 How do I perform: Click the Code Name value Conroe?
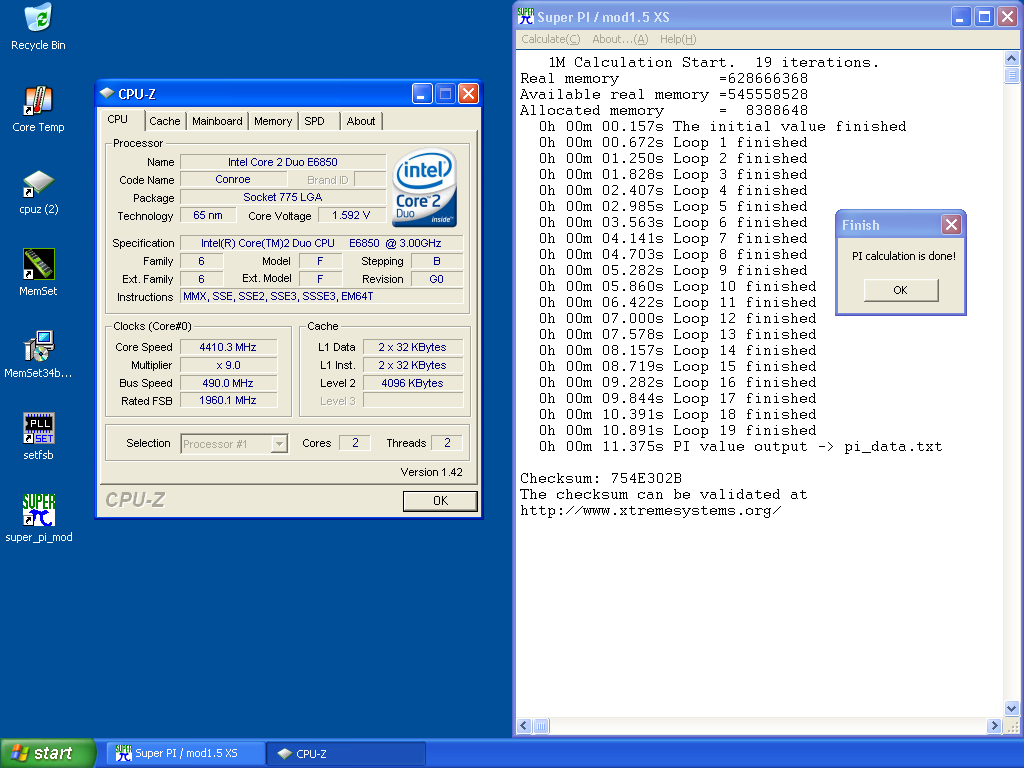pos(233,180)
